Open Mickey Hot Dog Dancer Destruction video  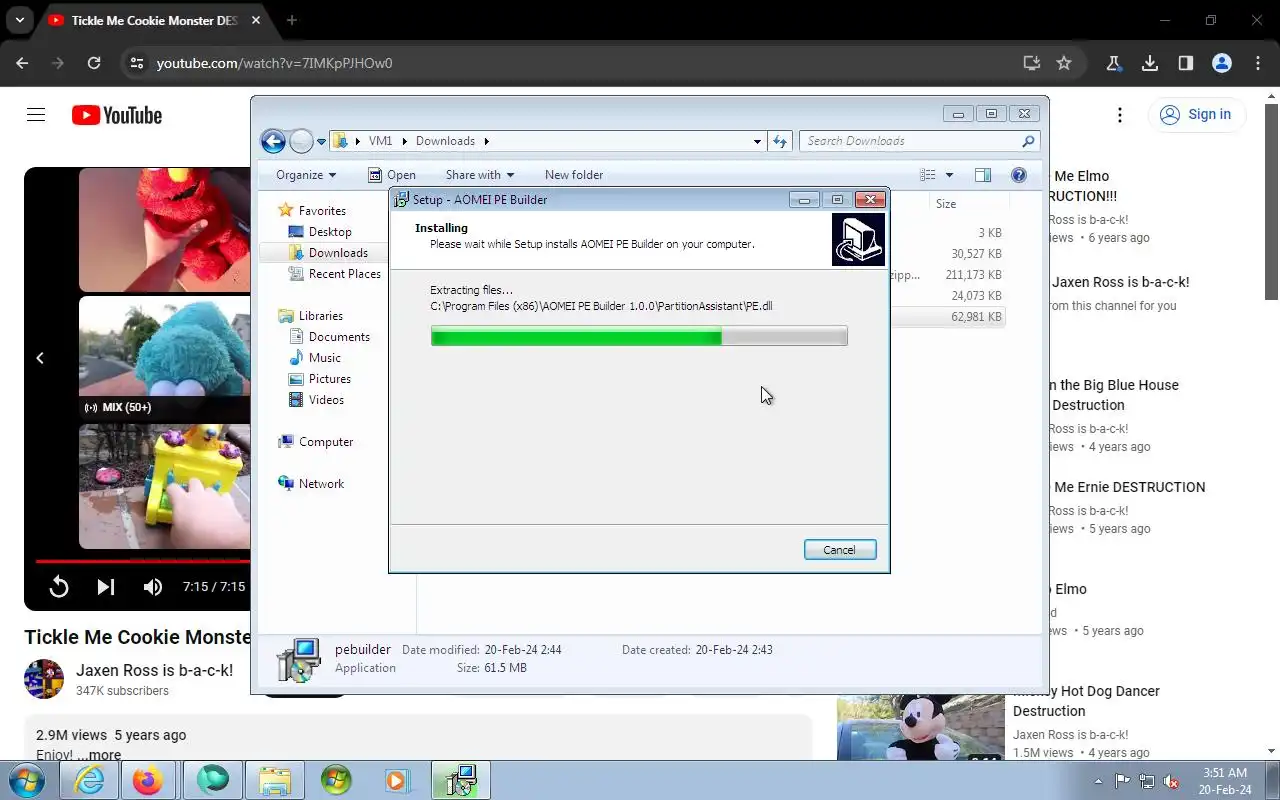(1086, 701)
